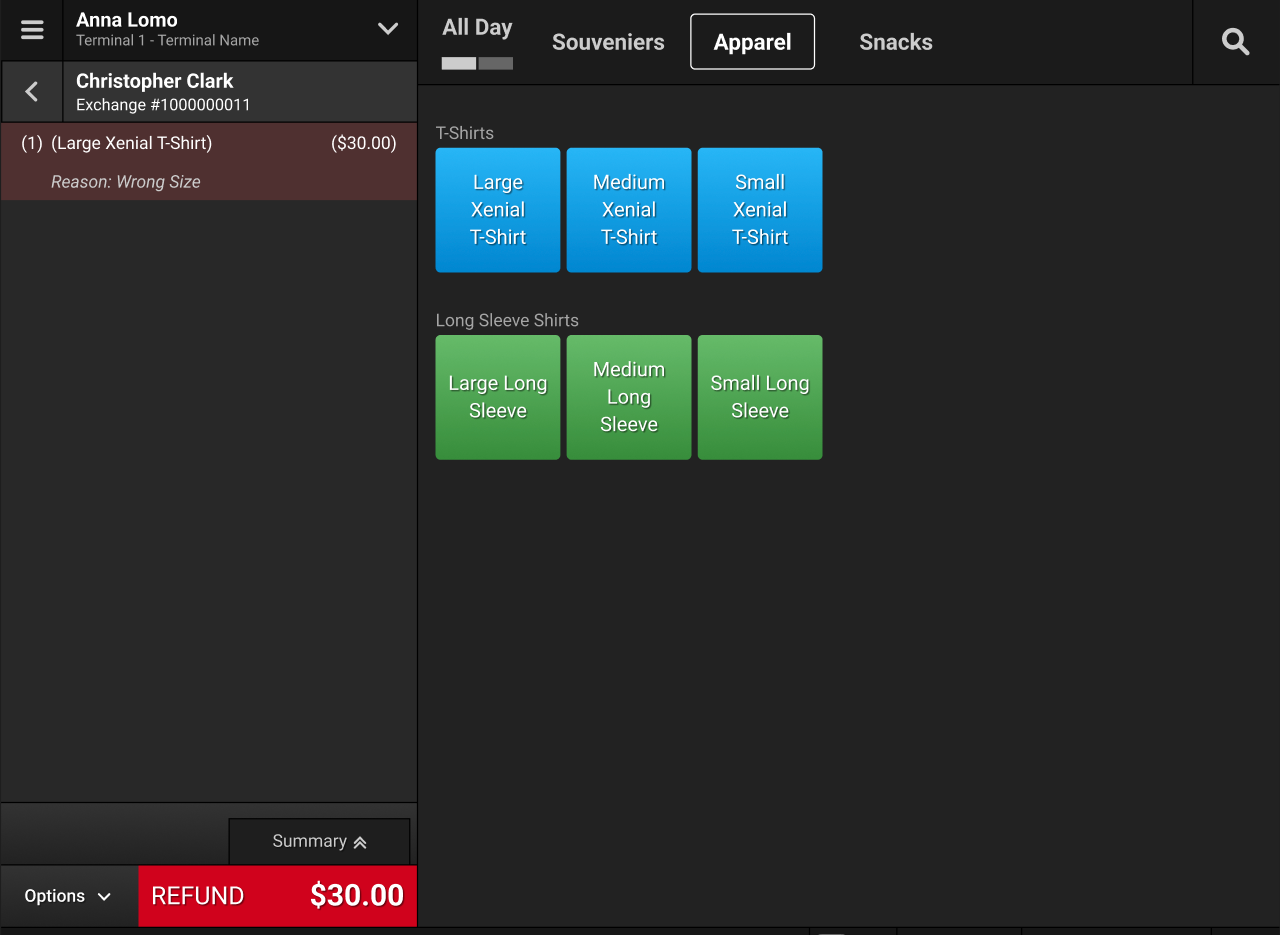Open the Snacks category tab
Screen dimensions: 1280x935
[895, 42]
